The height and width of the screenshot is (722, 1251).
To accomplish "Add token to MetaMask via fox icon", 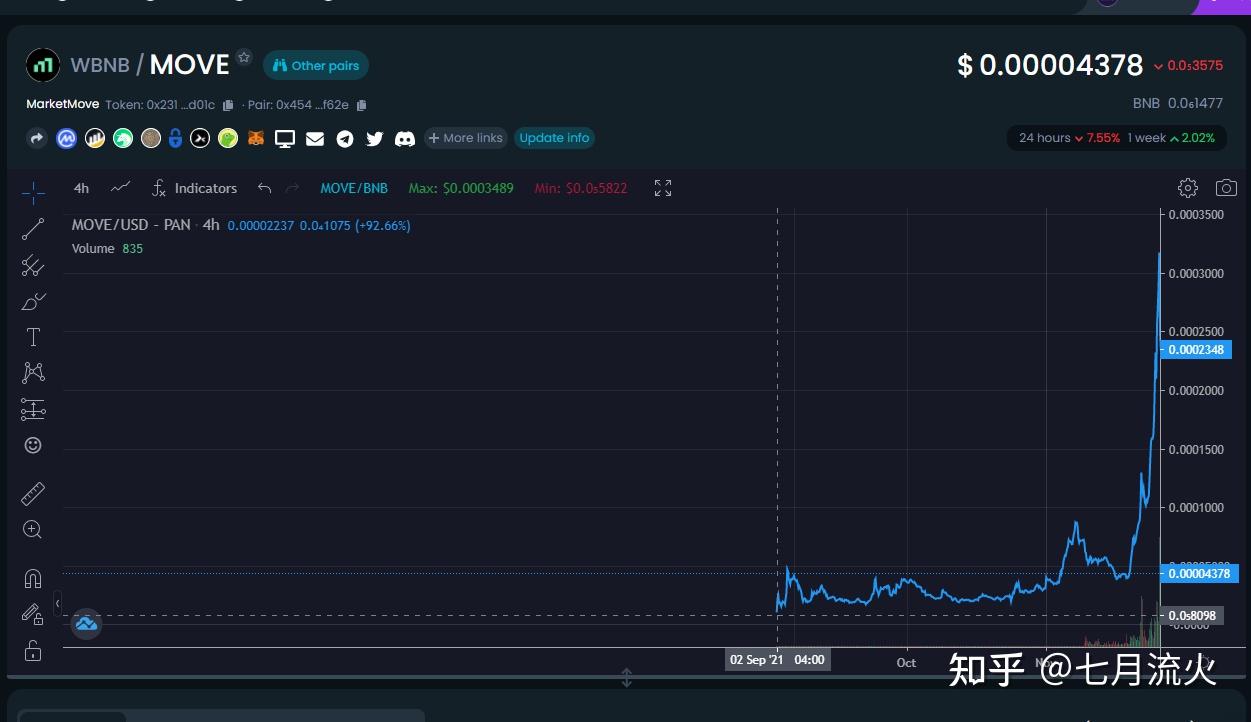I will (x=256, y=139).
